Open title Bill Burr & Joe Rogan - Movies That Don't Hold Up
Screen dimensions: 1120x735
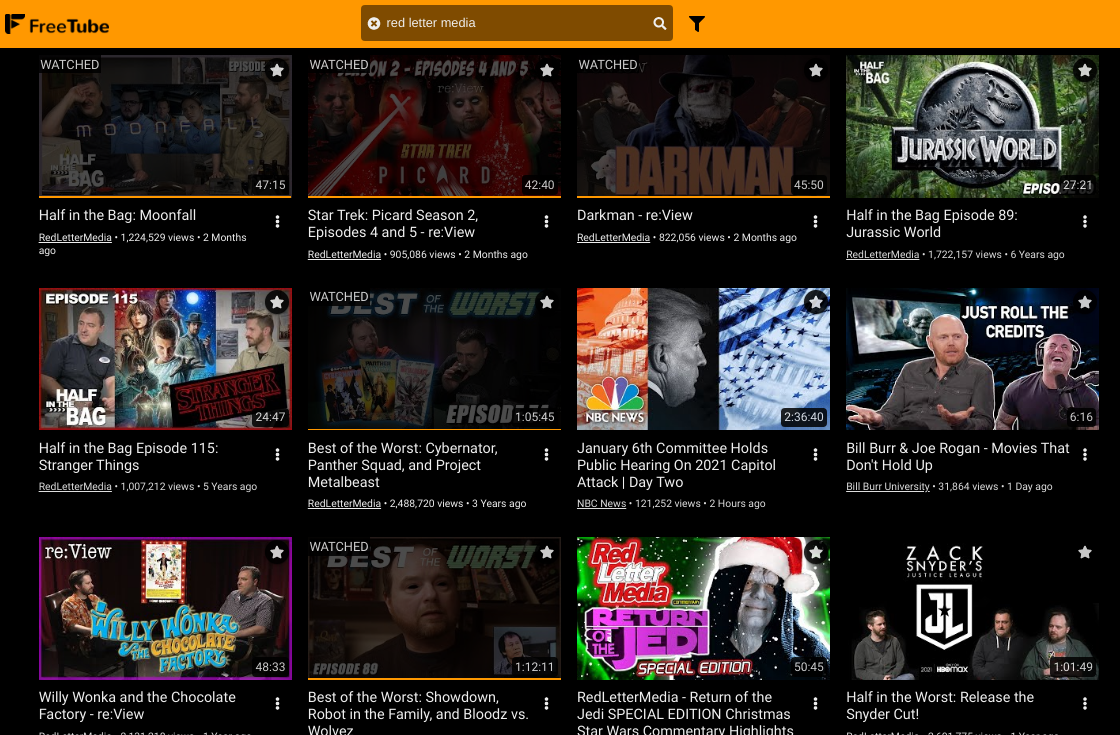pos(958,456)
